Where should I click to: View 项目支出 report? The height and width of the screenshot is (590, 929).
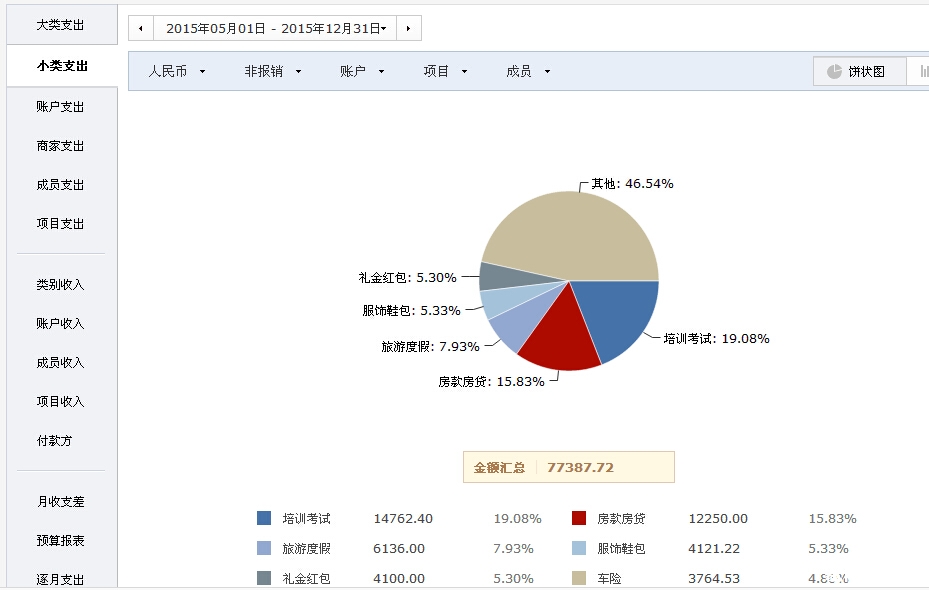coord(60,224)
